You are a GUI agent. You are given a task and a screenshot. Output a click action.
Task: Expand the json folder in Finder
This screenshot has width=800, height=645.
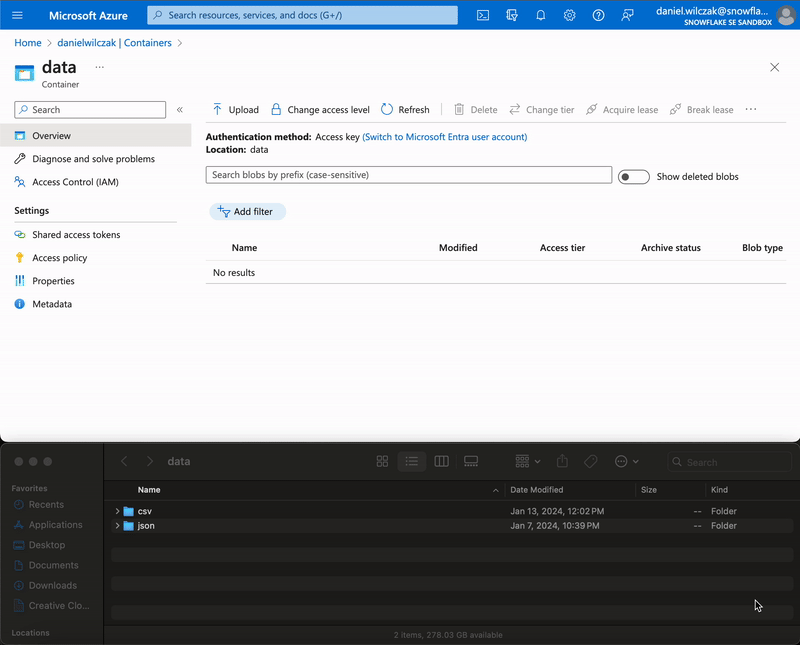click(117, 526)
